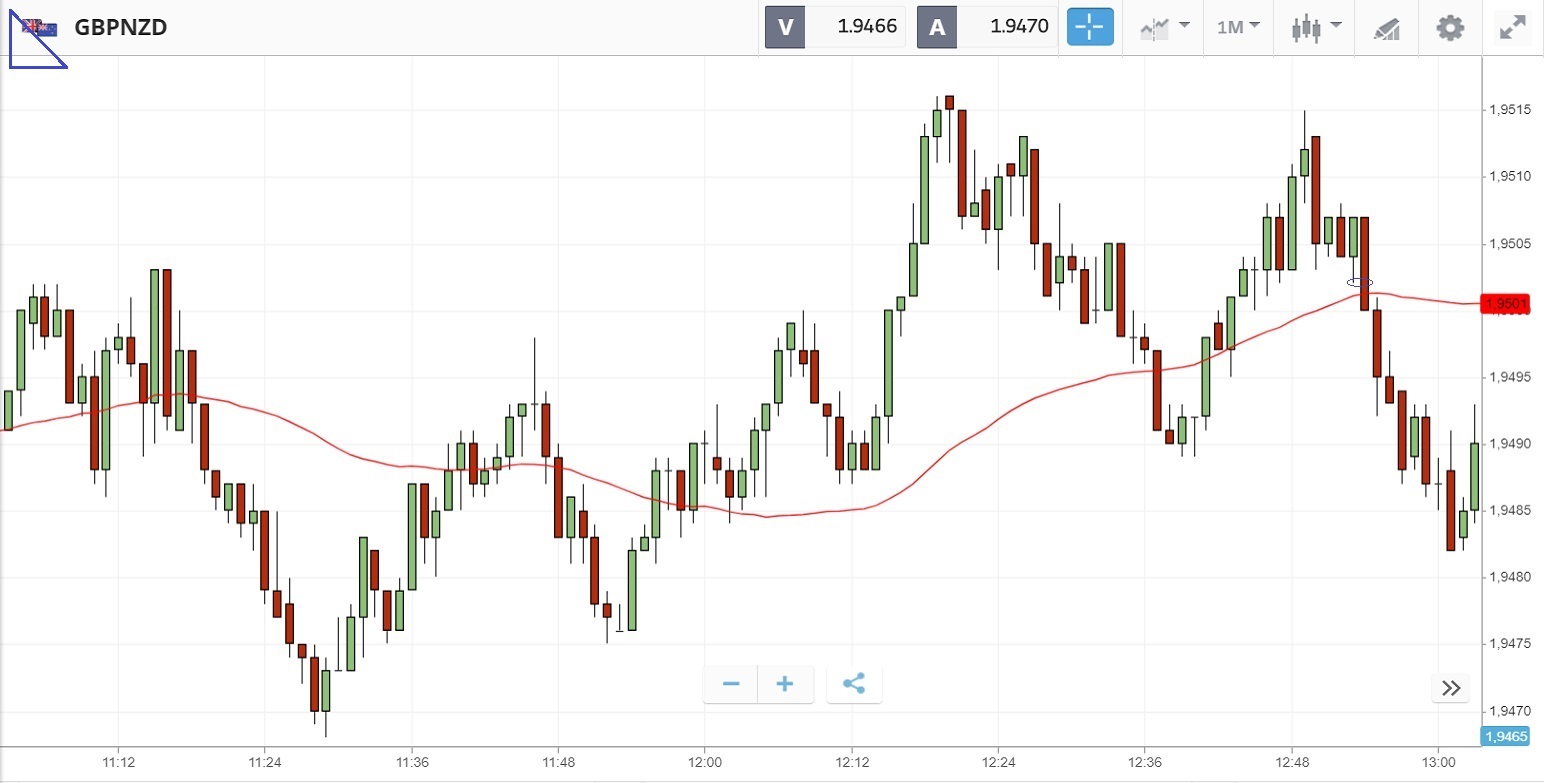Click the red 1.9501 moving average label
Screen dimensions: 1544x783
click(x=1505, y=303)
